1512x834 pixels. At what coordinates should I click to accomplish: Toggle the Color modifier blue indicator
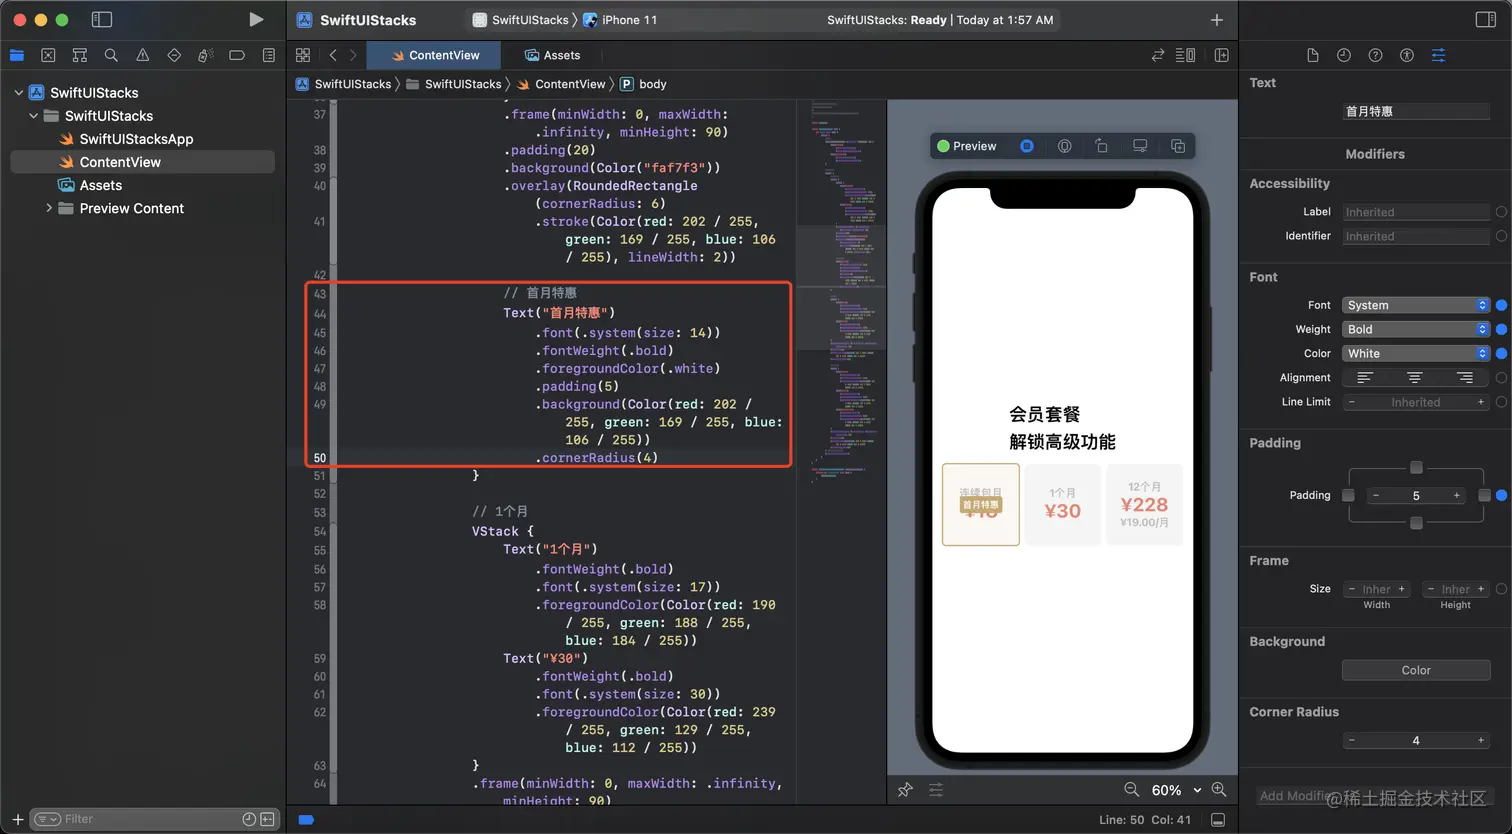click(x=1501, y=353)
